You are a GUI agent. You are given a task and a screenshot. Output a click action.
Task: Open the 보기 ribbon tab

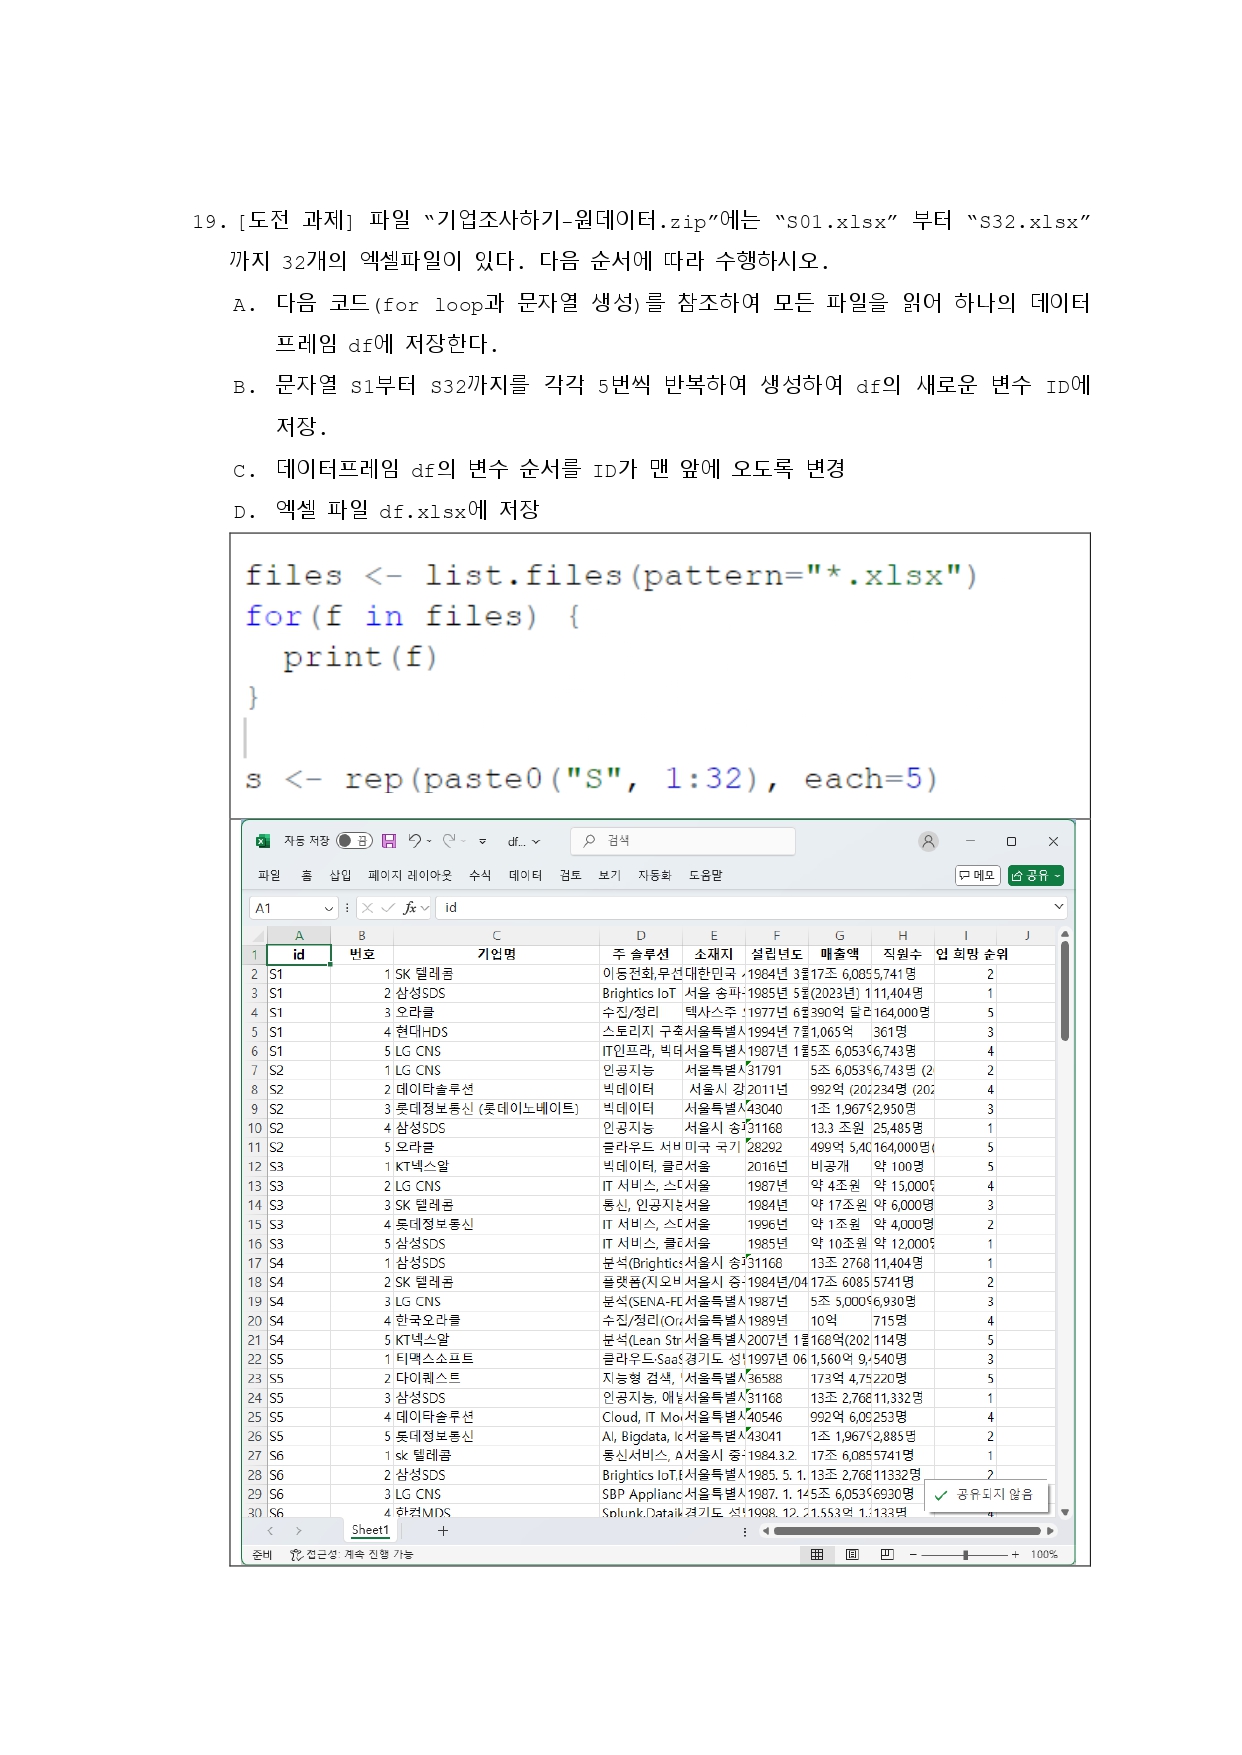pos(609,875)
